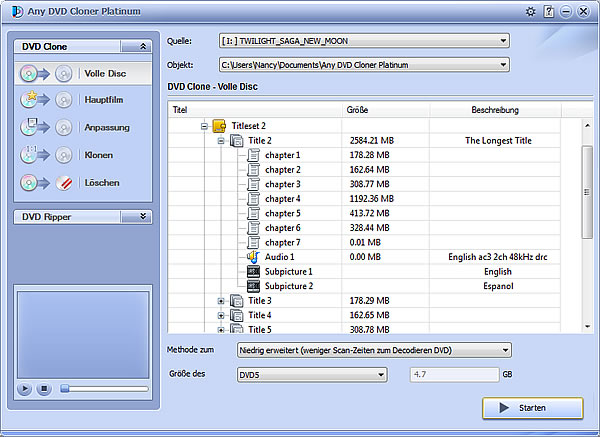Screen dimensions: 600x437
Task: Select the 'Espanol' subpicture description
Action: [498, 286]
